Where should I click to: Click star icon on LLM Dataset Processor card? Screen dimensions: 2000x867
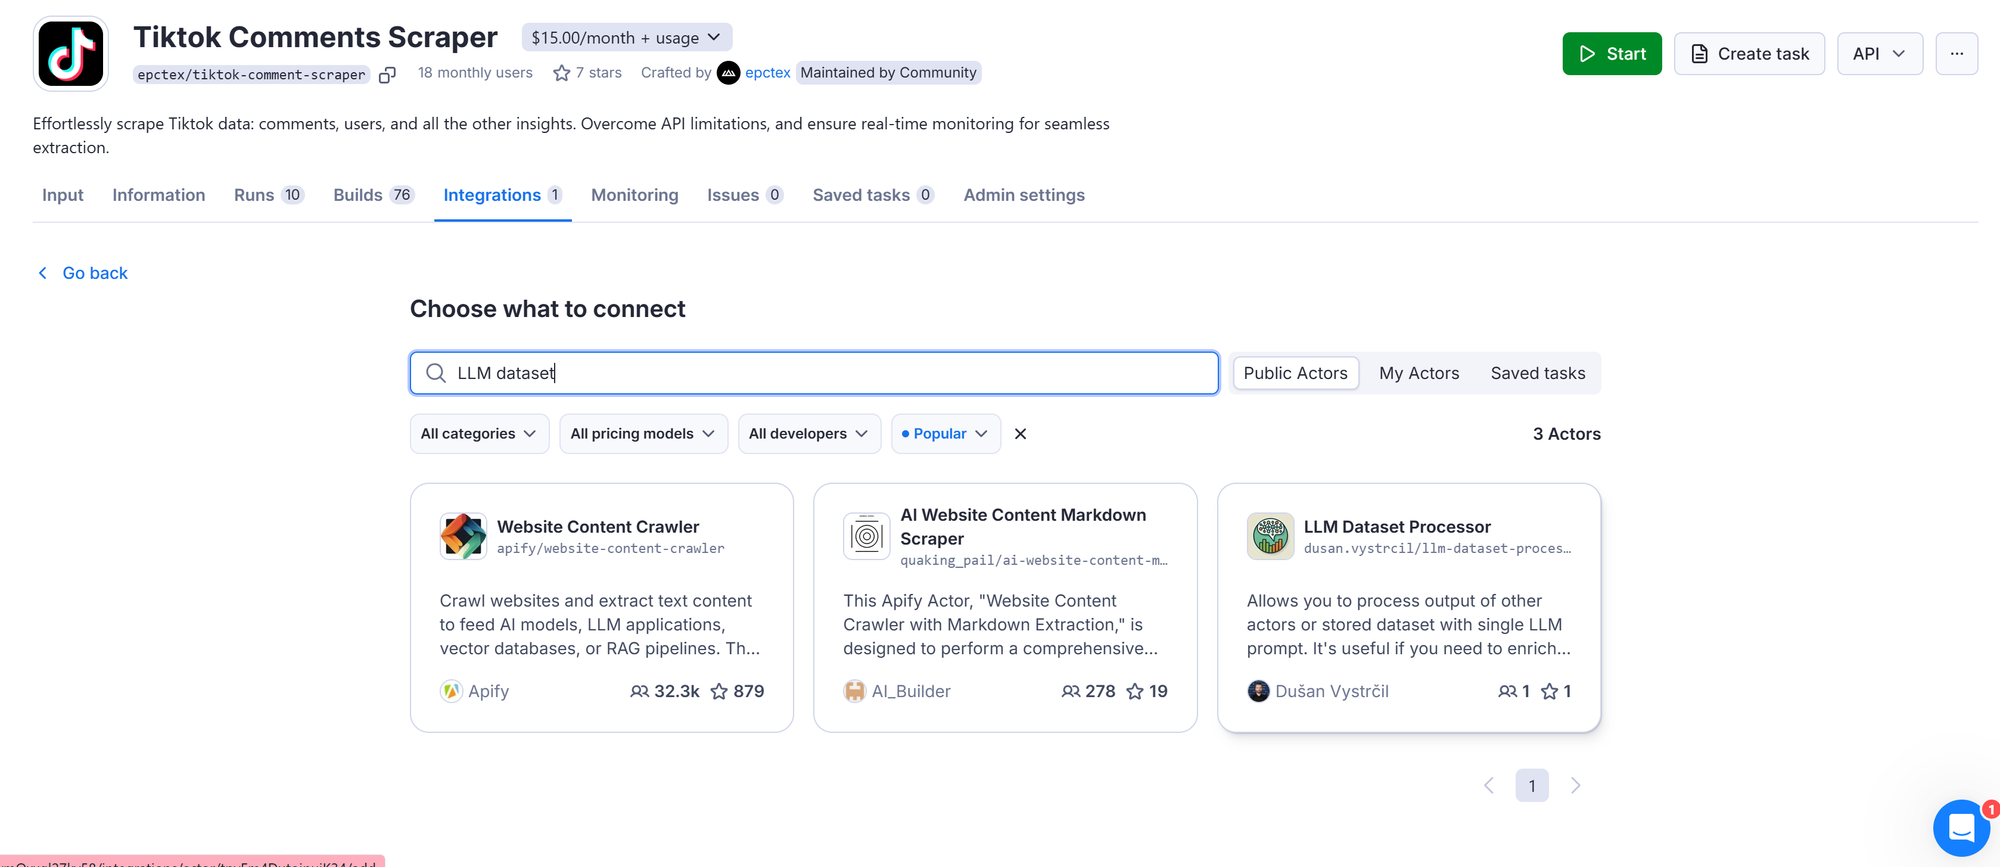pos(1549,691)
